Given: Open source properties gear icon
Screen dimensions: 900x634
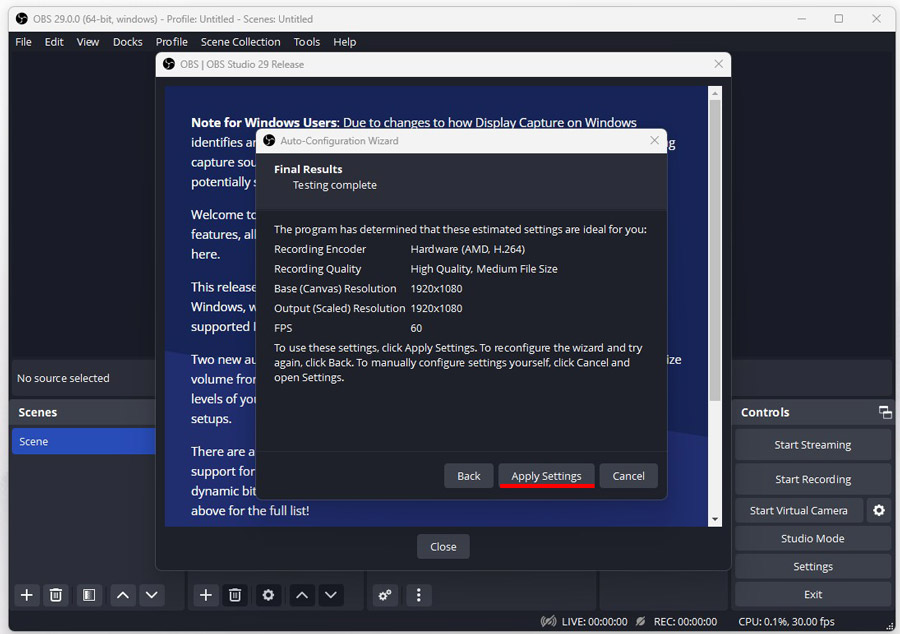Looking at the screenshot, I should [x=268, y=595].
